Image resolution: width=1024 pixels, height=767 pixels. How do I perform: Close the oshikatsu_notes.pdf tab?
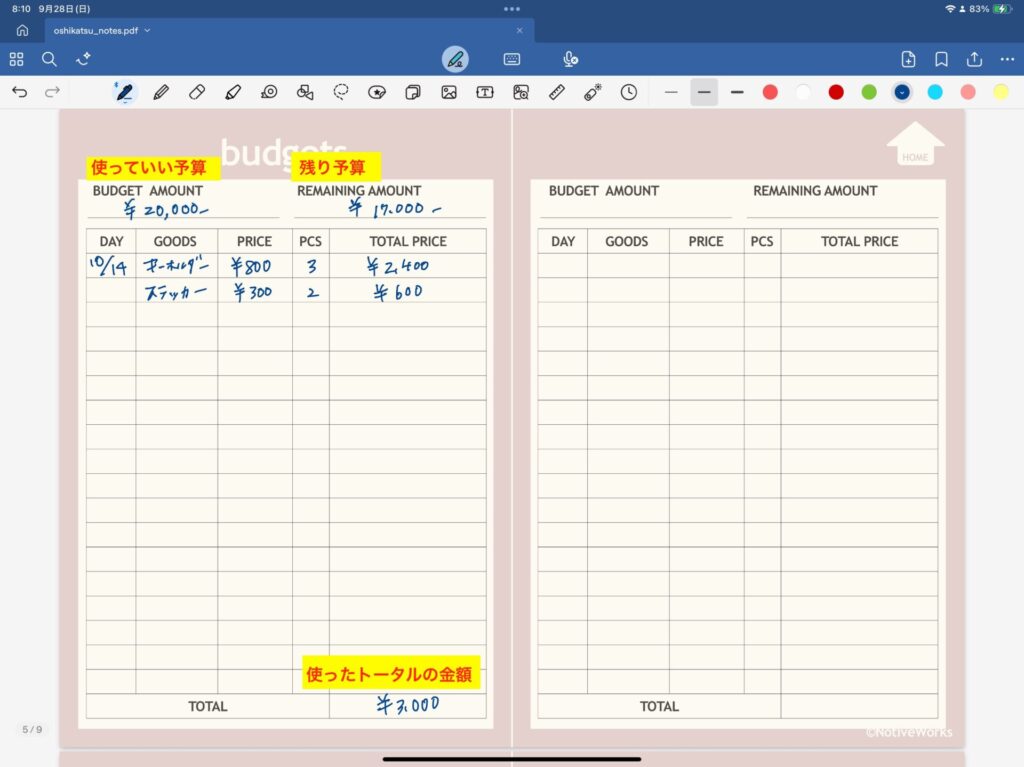520,30
